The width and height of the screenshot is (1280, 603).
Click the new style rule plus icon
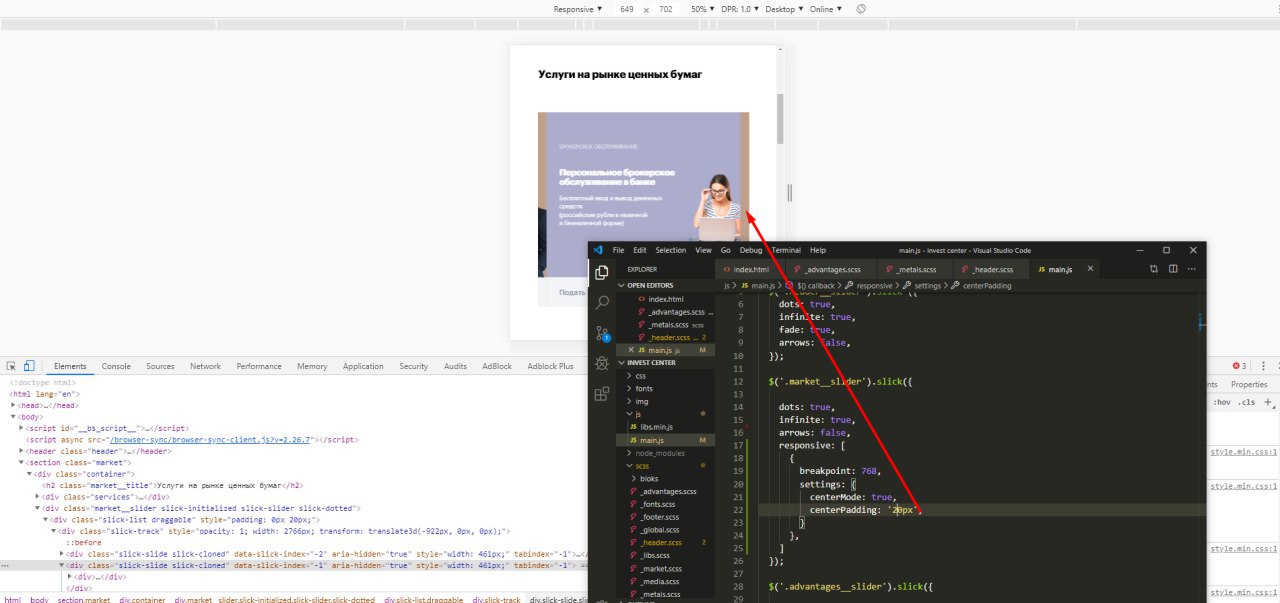click(x=1268, y=402)
